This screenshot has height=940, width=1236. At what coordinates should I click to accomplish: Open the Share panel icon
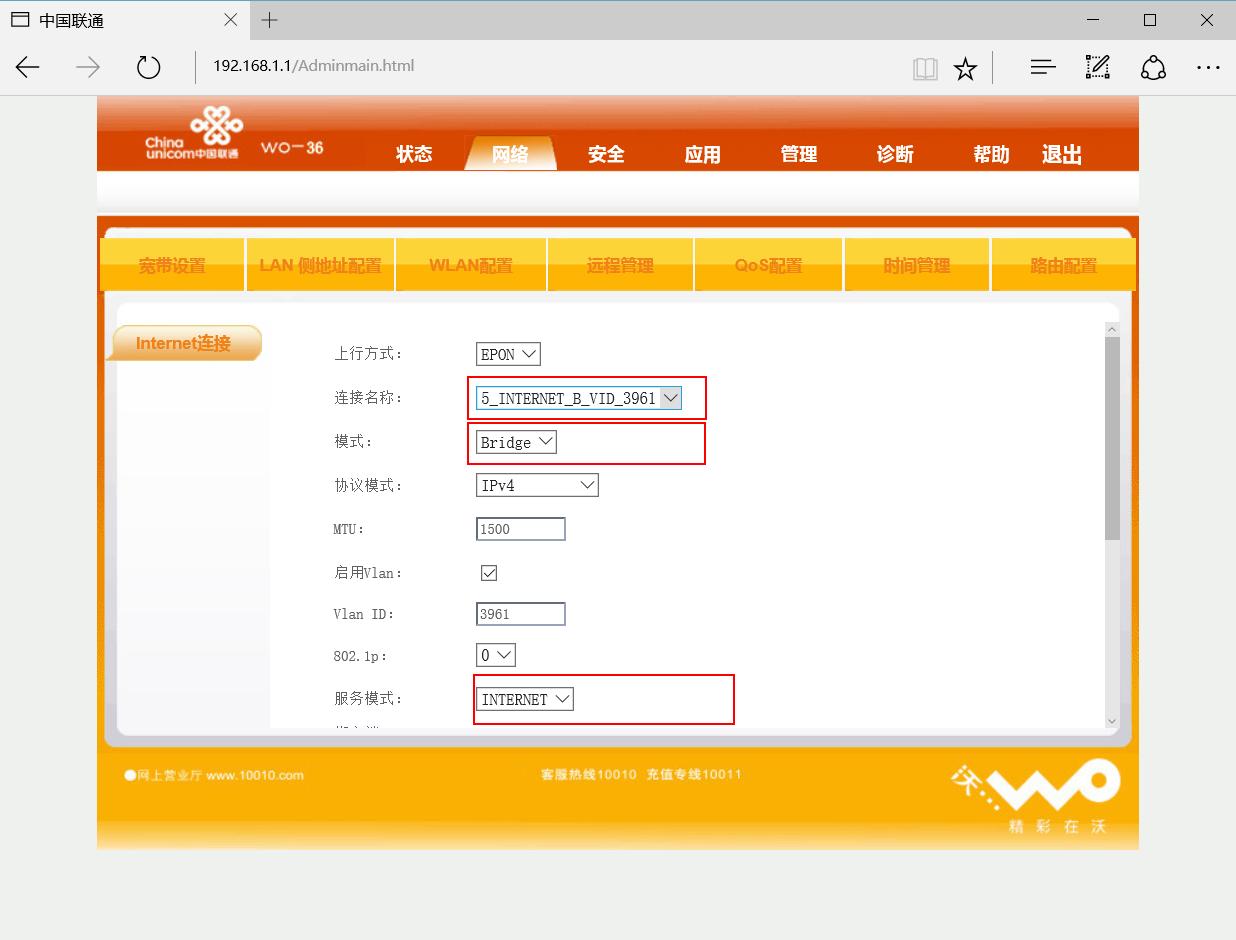(1153, 68)
